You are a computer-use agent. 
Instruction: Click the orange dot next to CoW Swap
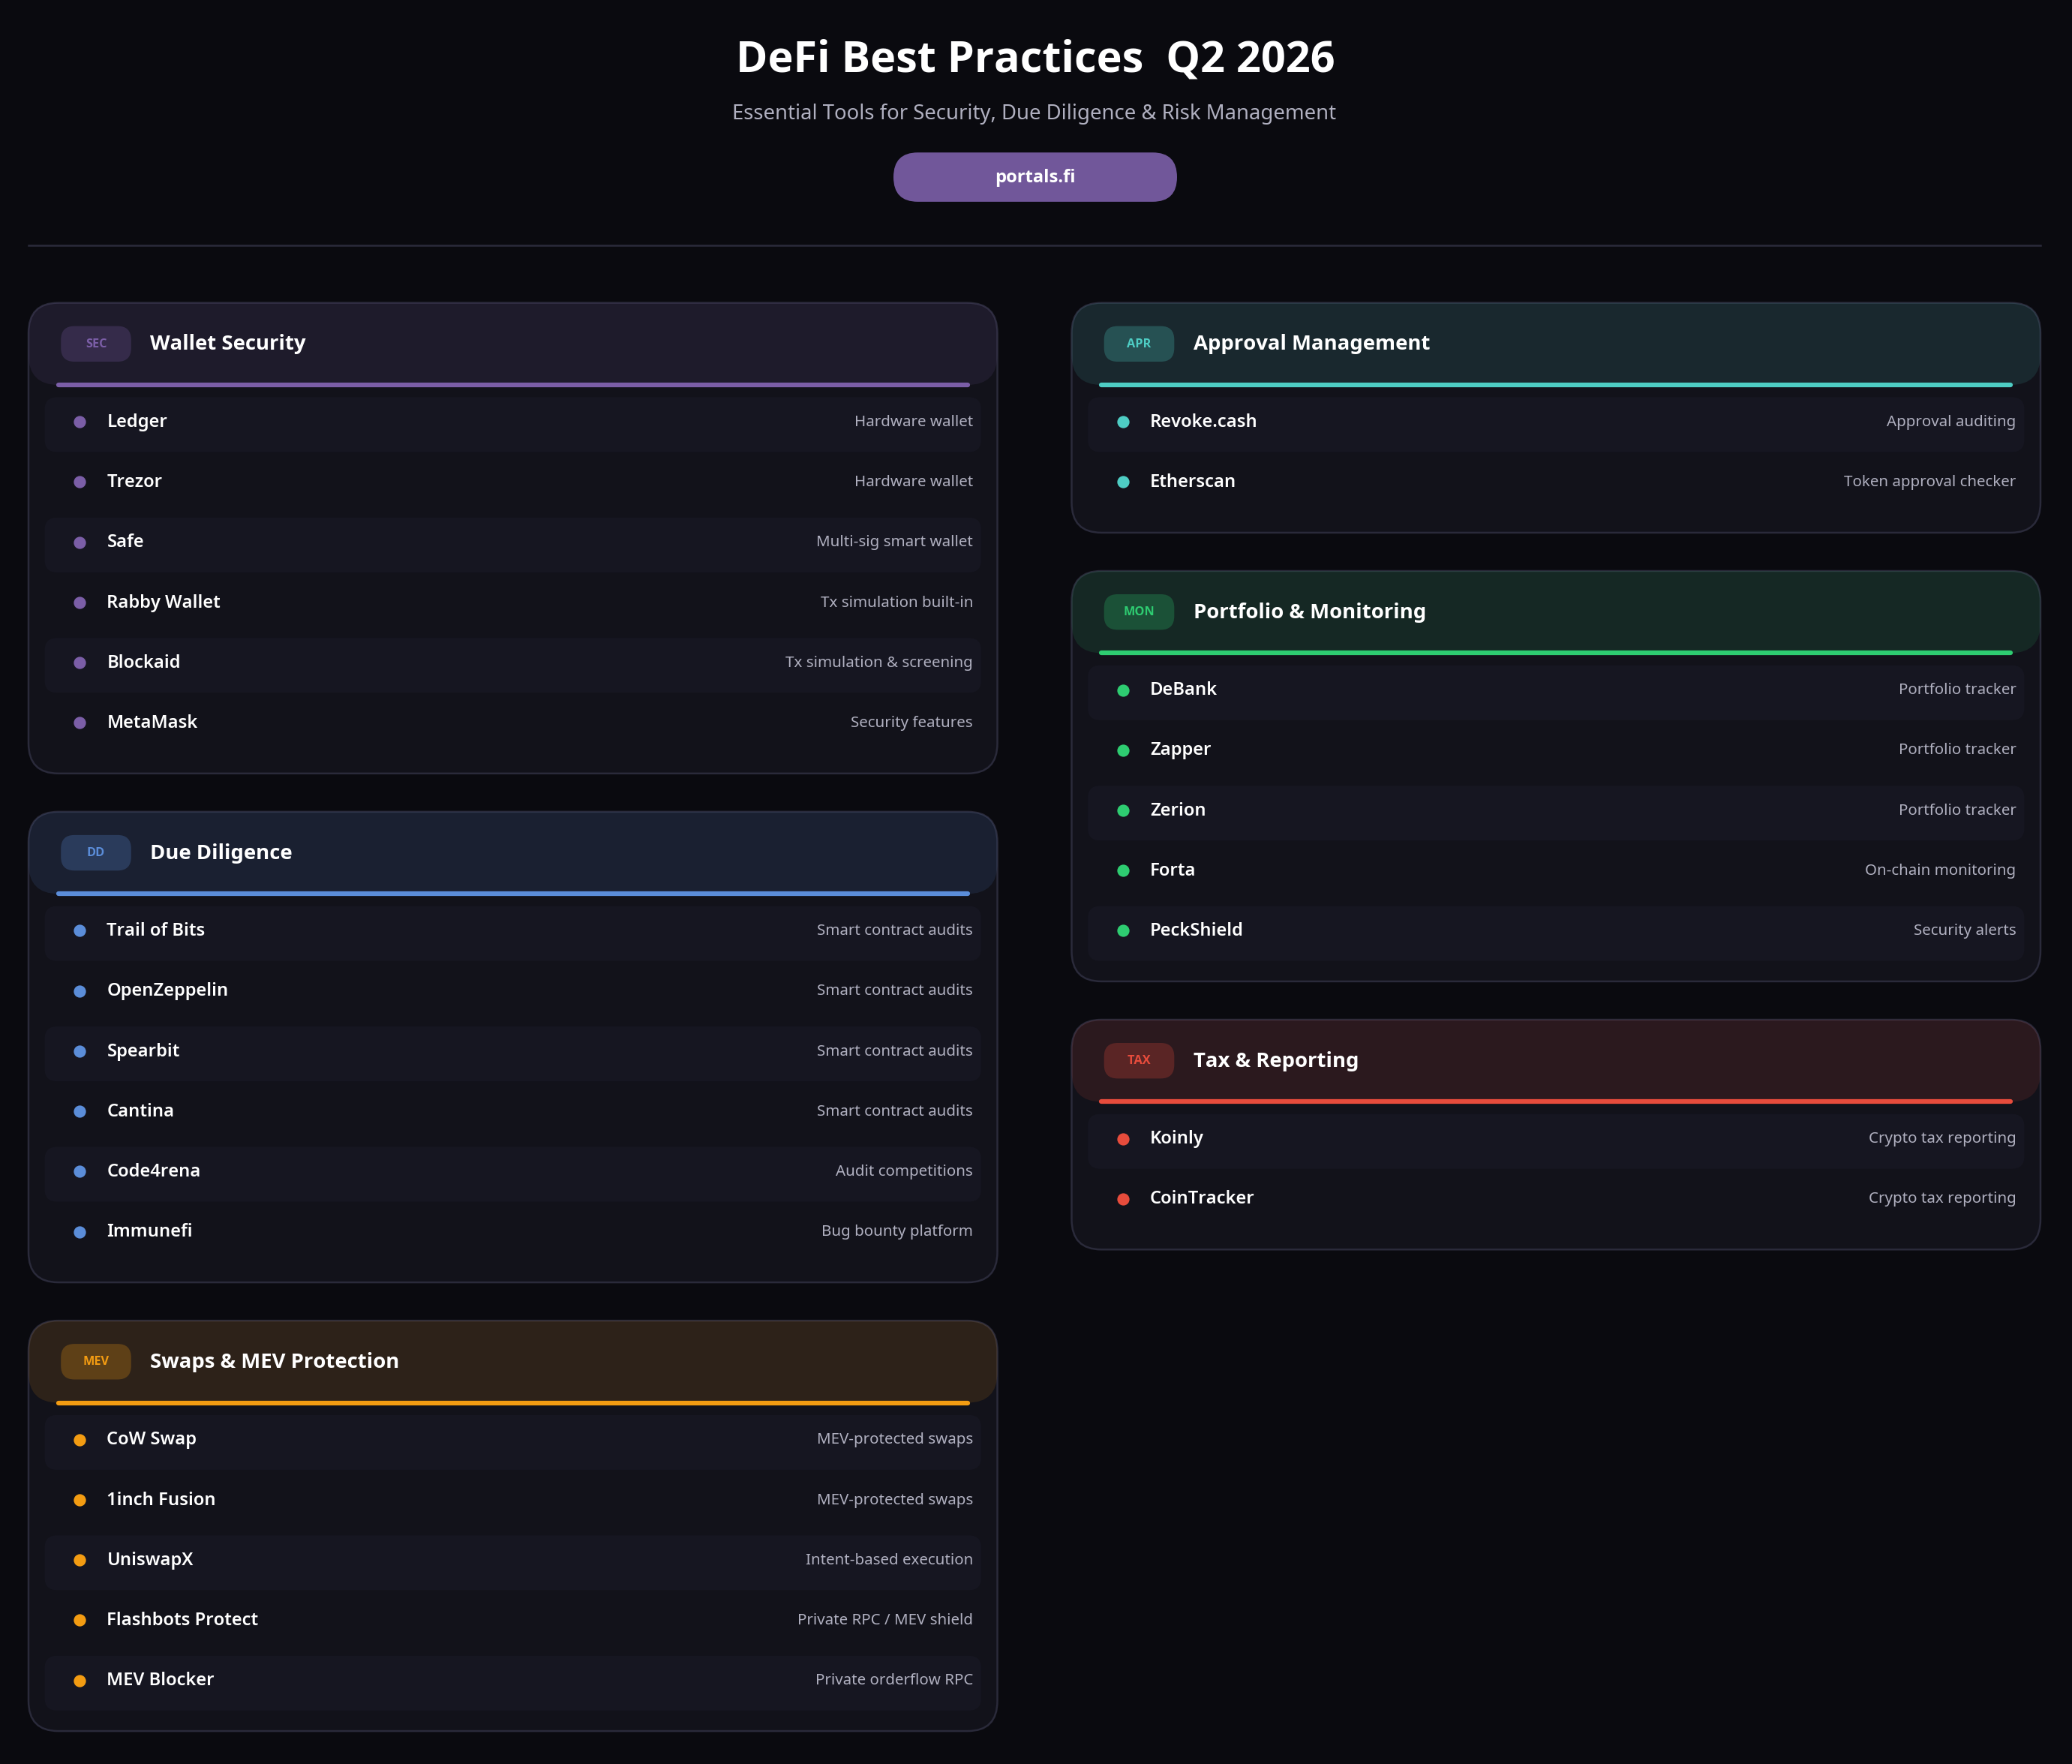tap(80, 1440)
